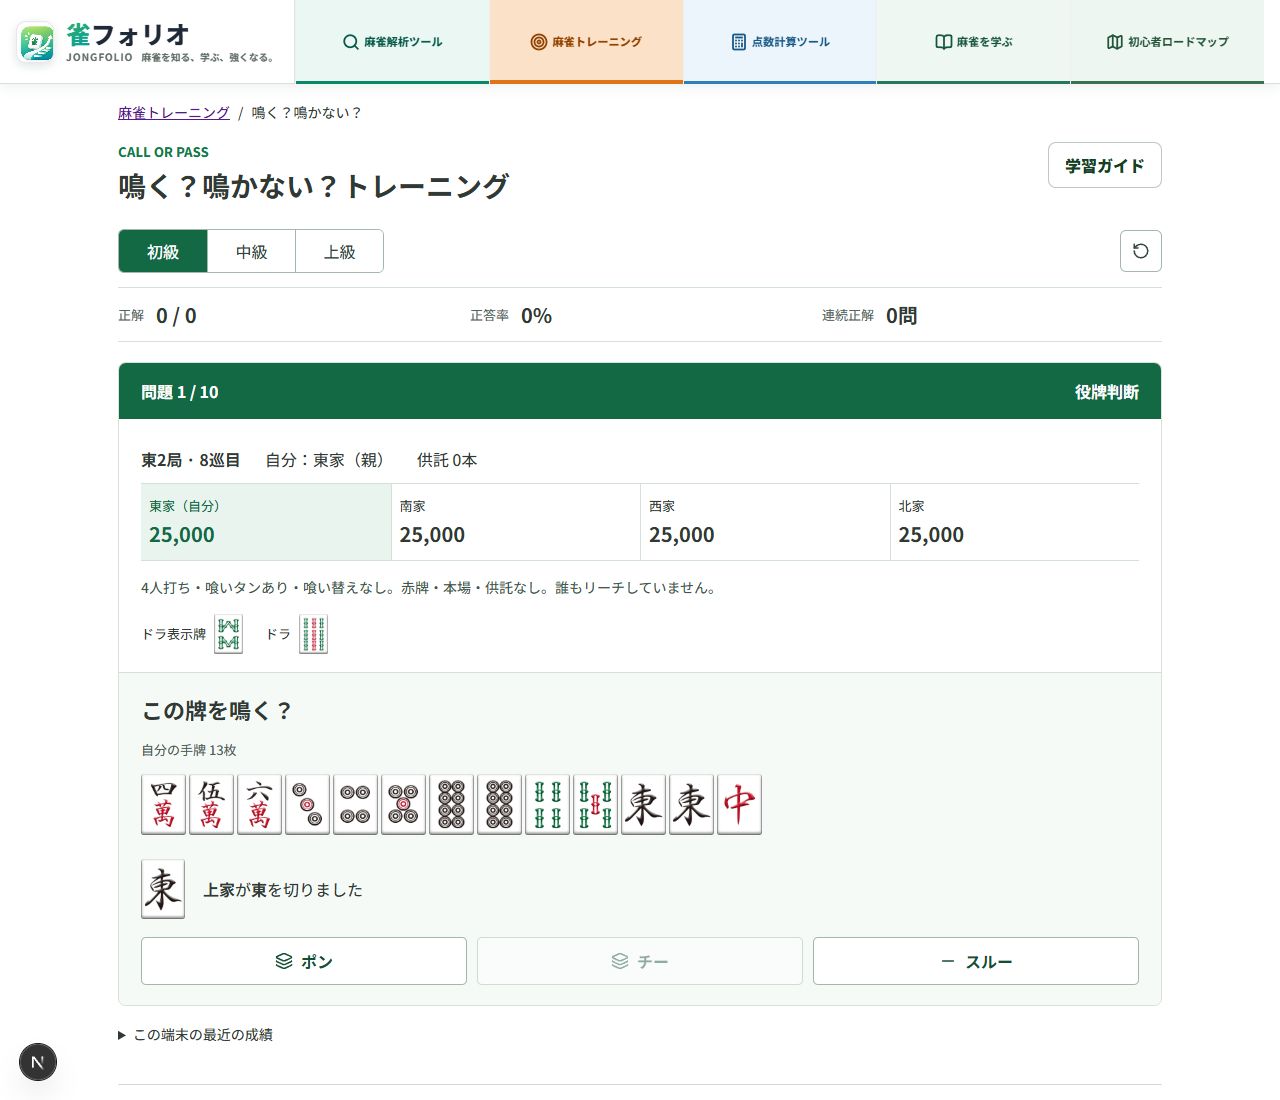Click the 連続正解 0問 statistic
The image size is (1280, 1100).
click(x=870, y=316)
